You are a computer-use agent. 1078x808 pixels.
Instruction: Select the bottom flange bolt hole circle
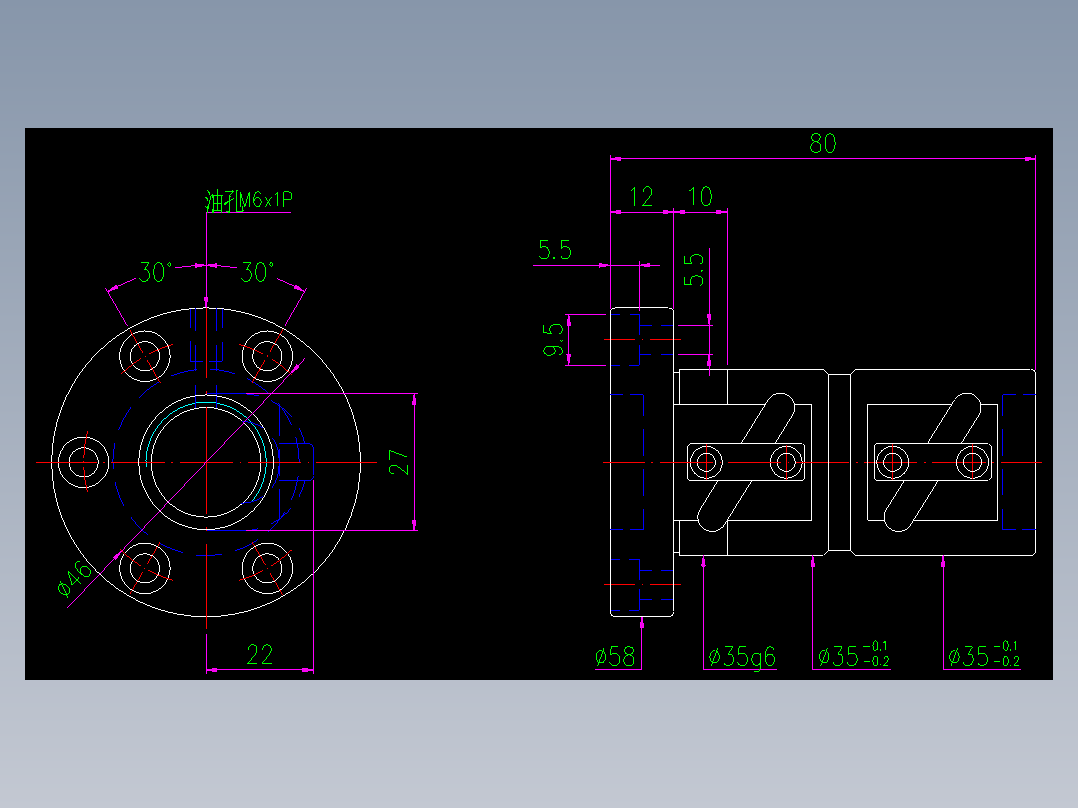tap(145, 568)
